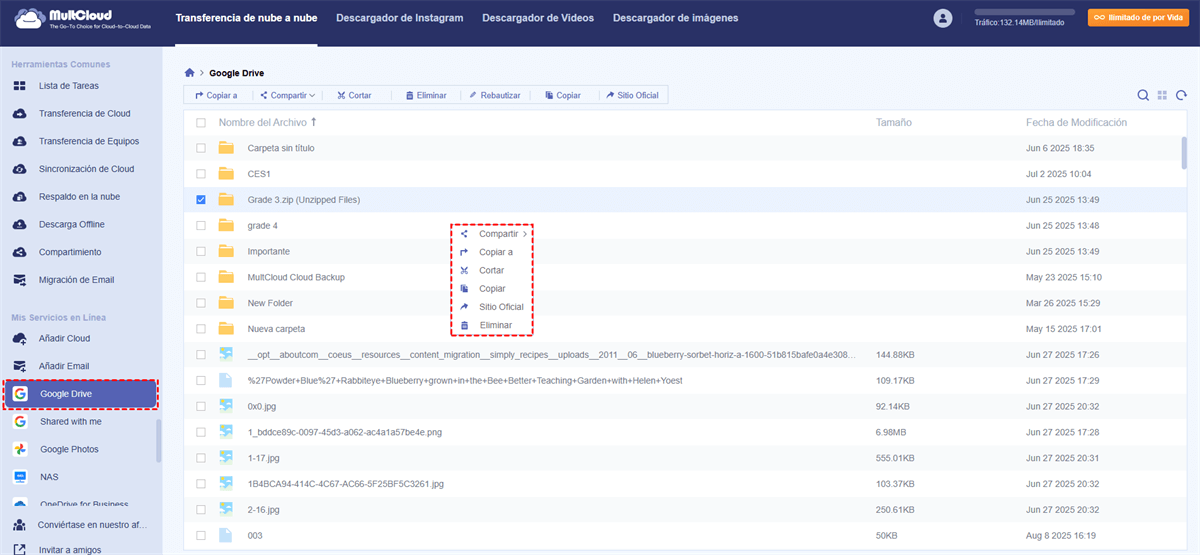This screenshot has height=555, width=1200.
Task: Click Copiar a in the toolbar
Action: (216, 95)
